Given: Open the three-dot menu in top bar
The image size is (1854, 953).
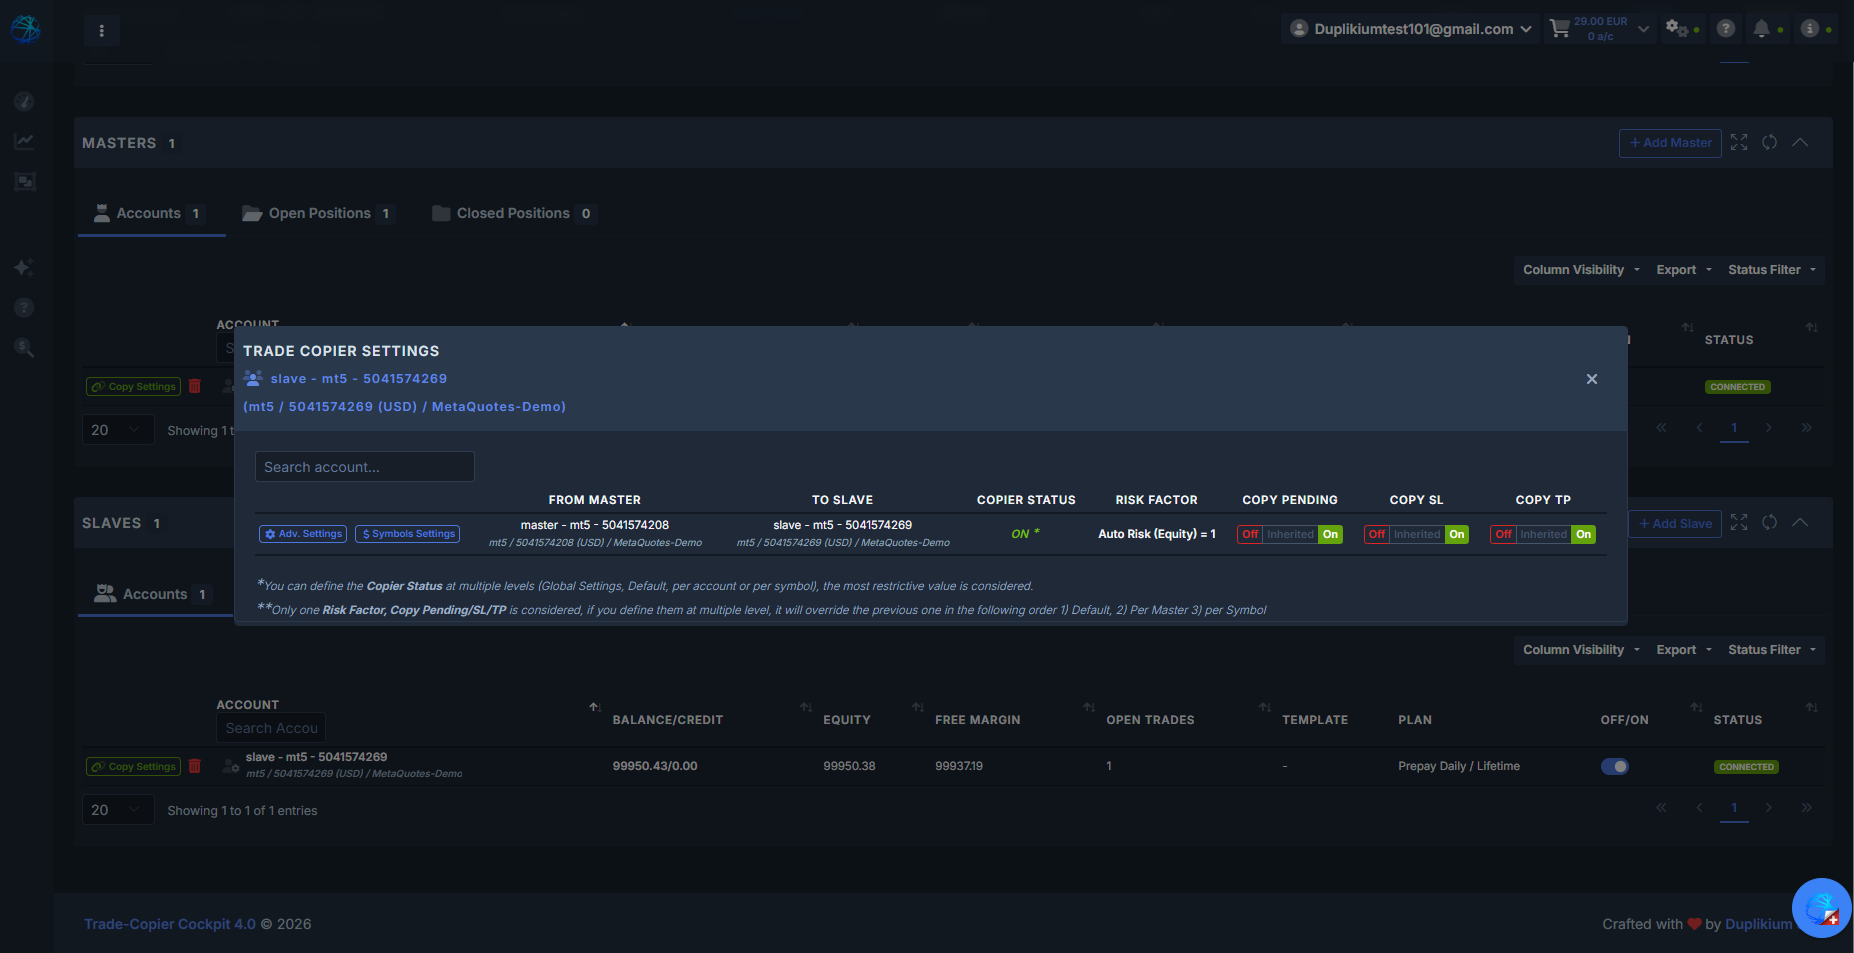Looking at the screenshot, I should click(x=101, y=30).
